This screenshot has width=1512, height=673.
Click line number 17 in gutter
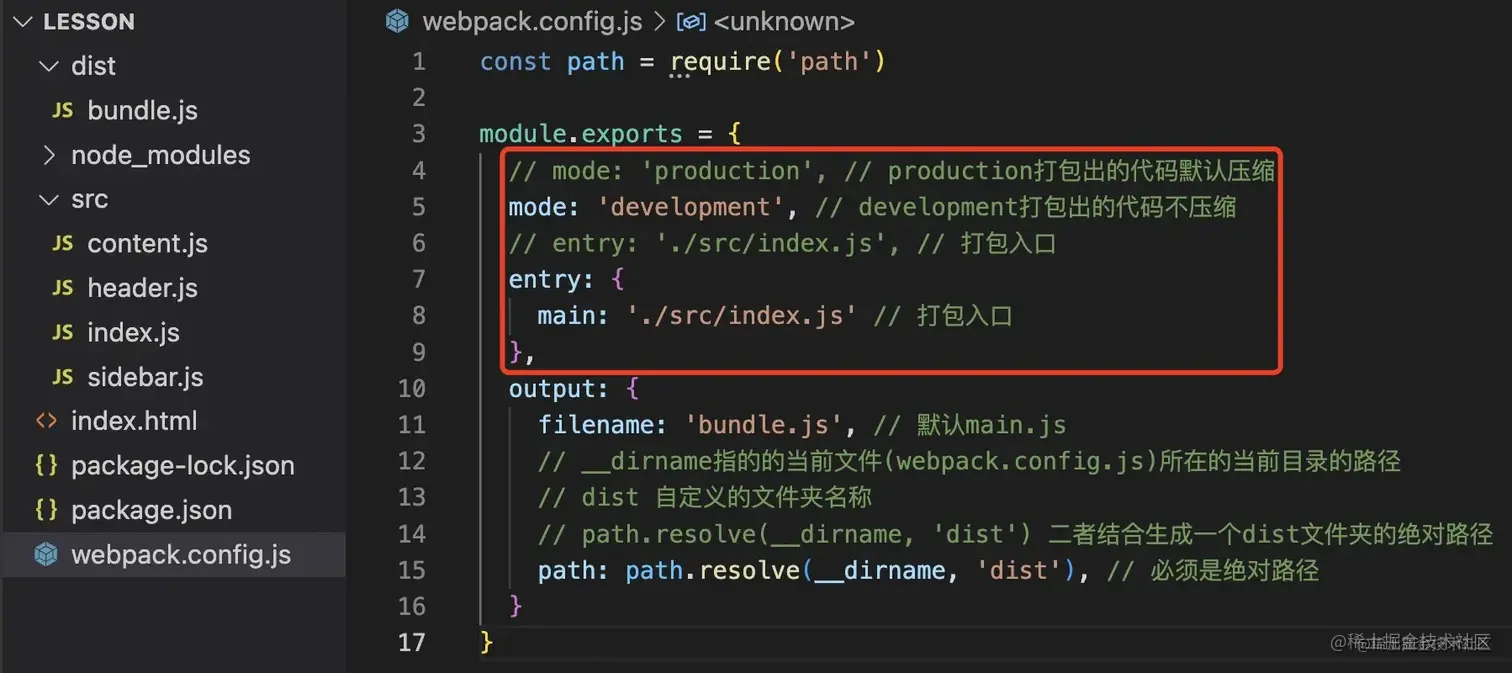pyautogui.click(x=411, y=642)
